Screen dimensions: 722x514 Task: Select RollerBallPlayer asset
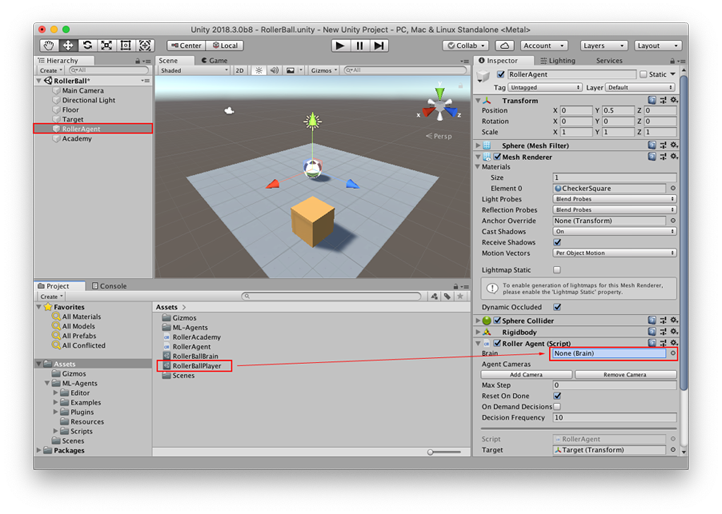pyautogui.click(x=197, y=366)
